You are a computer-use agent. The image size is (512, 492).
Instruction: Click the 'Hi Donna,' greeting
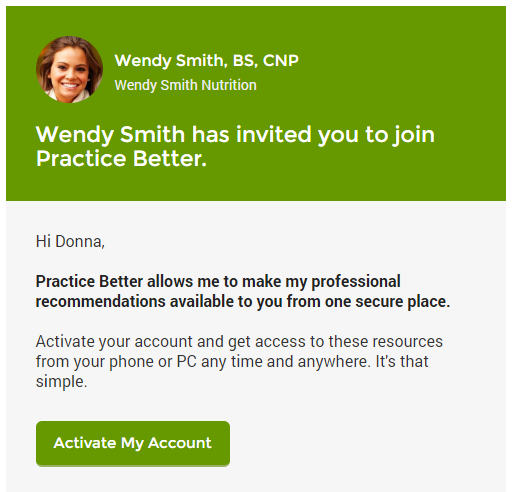70,241
